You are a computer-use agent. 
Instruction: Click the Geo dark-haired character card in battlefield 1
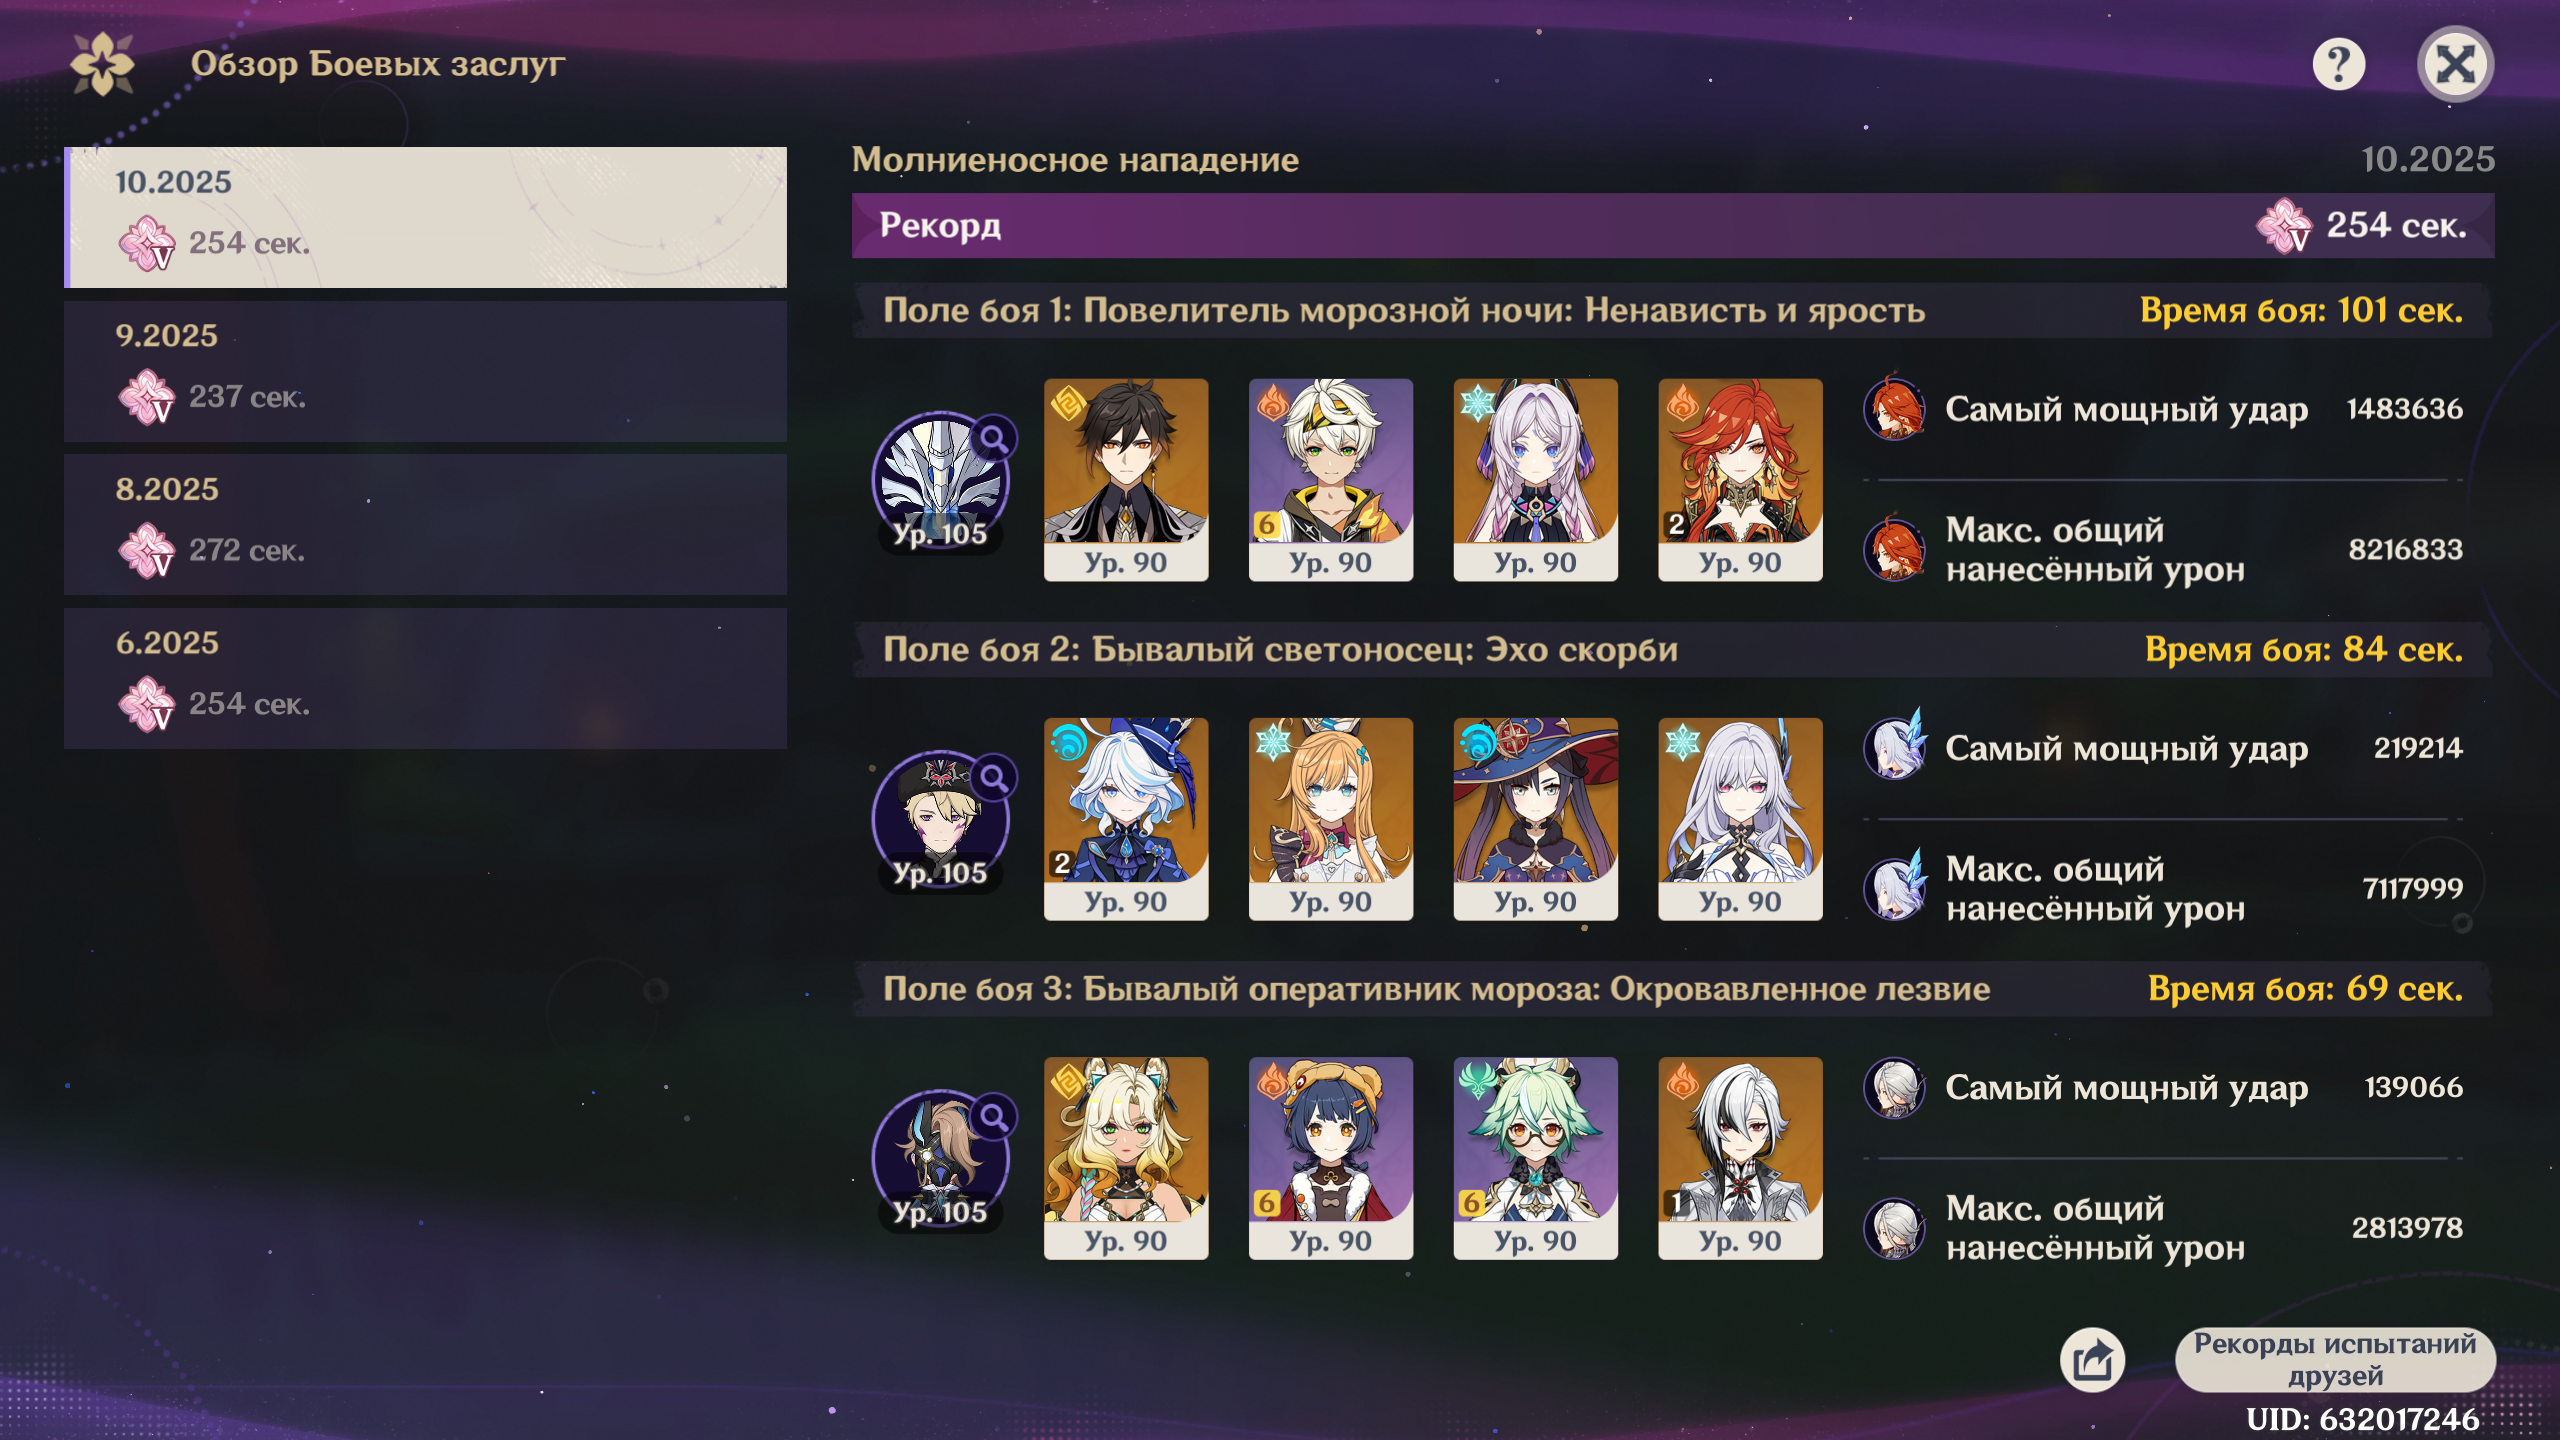(x=1126, y=479)
